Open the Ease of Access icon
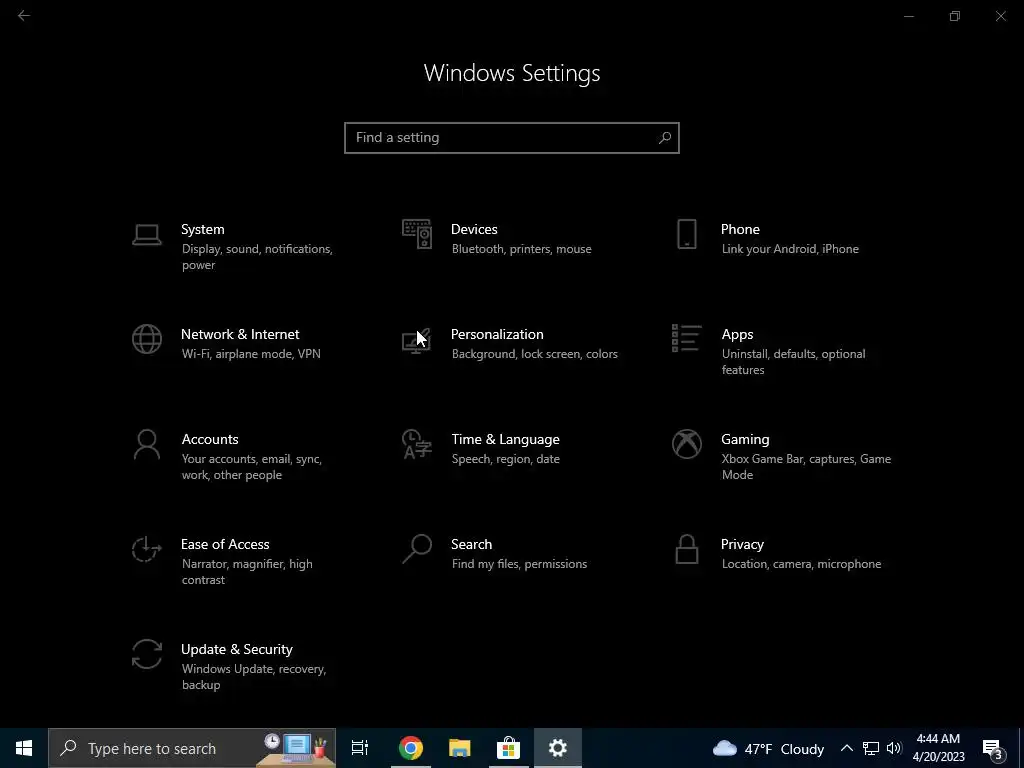 pyautogui.click(x=146, y=549)
